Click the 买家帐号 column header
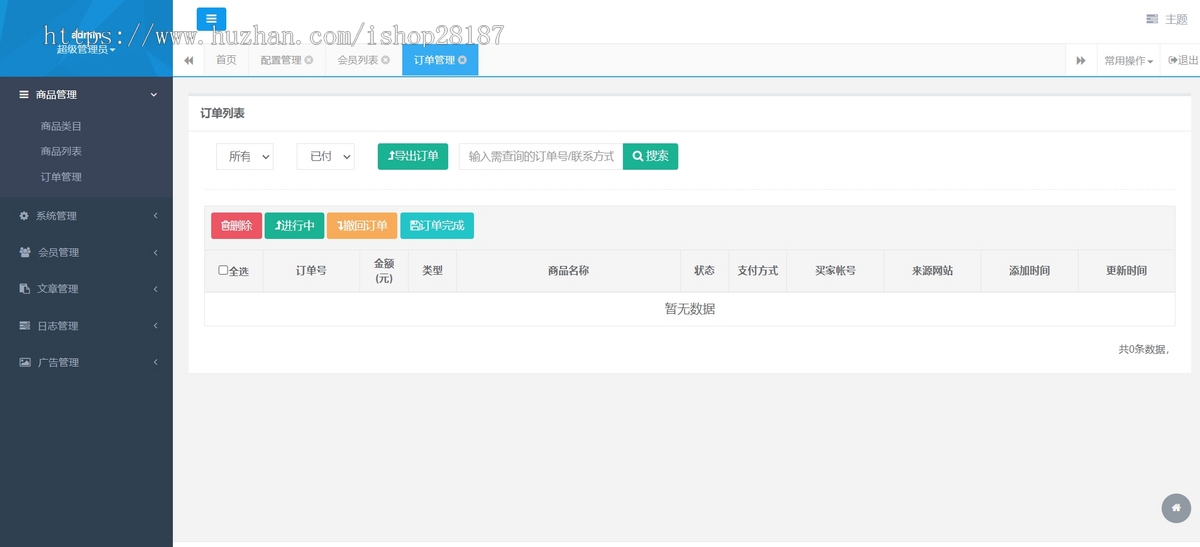 tap(835, 271)
